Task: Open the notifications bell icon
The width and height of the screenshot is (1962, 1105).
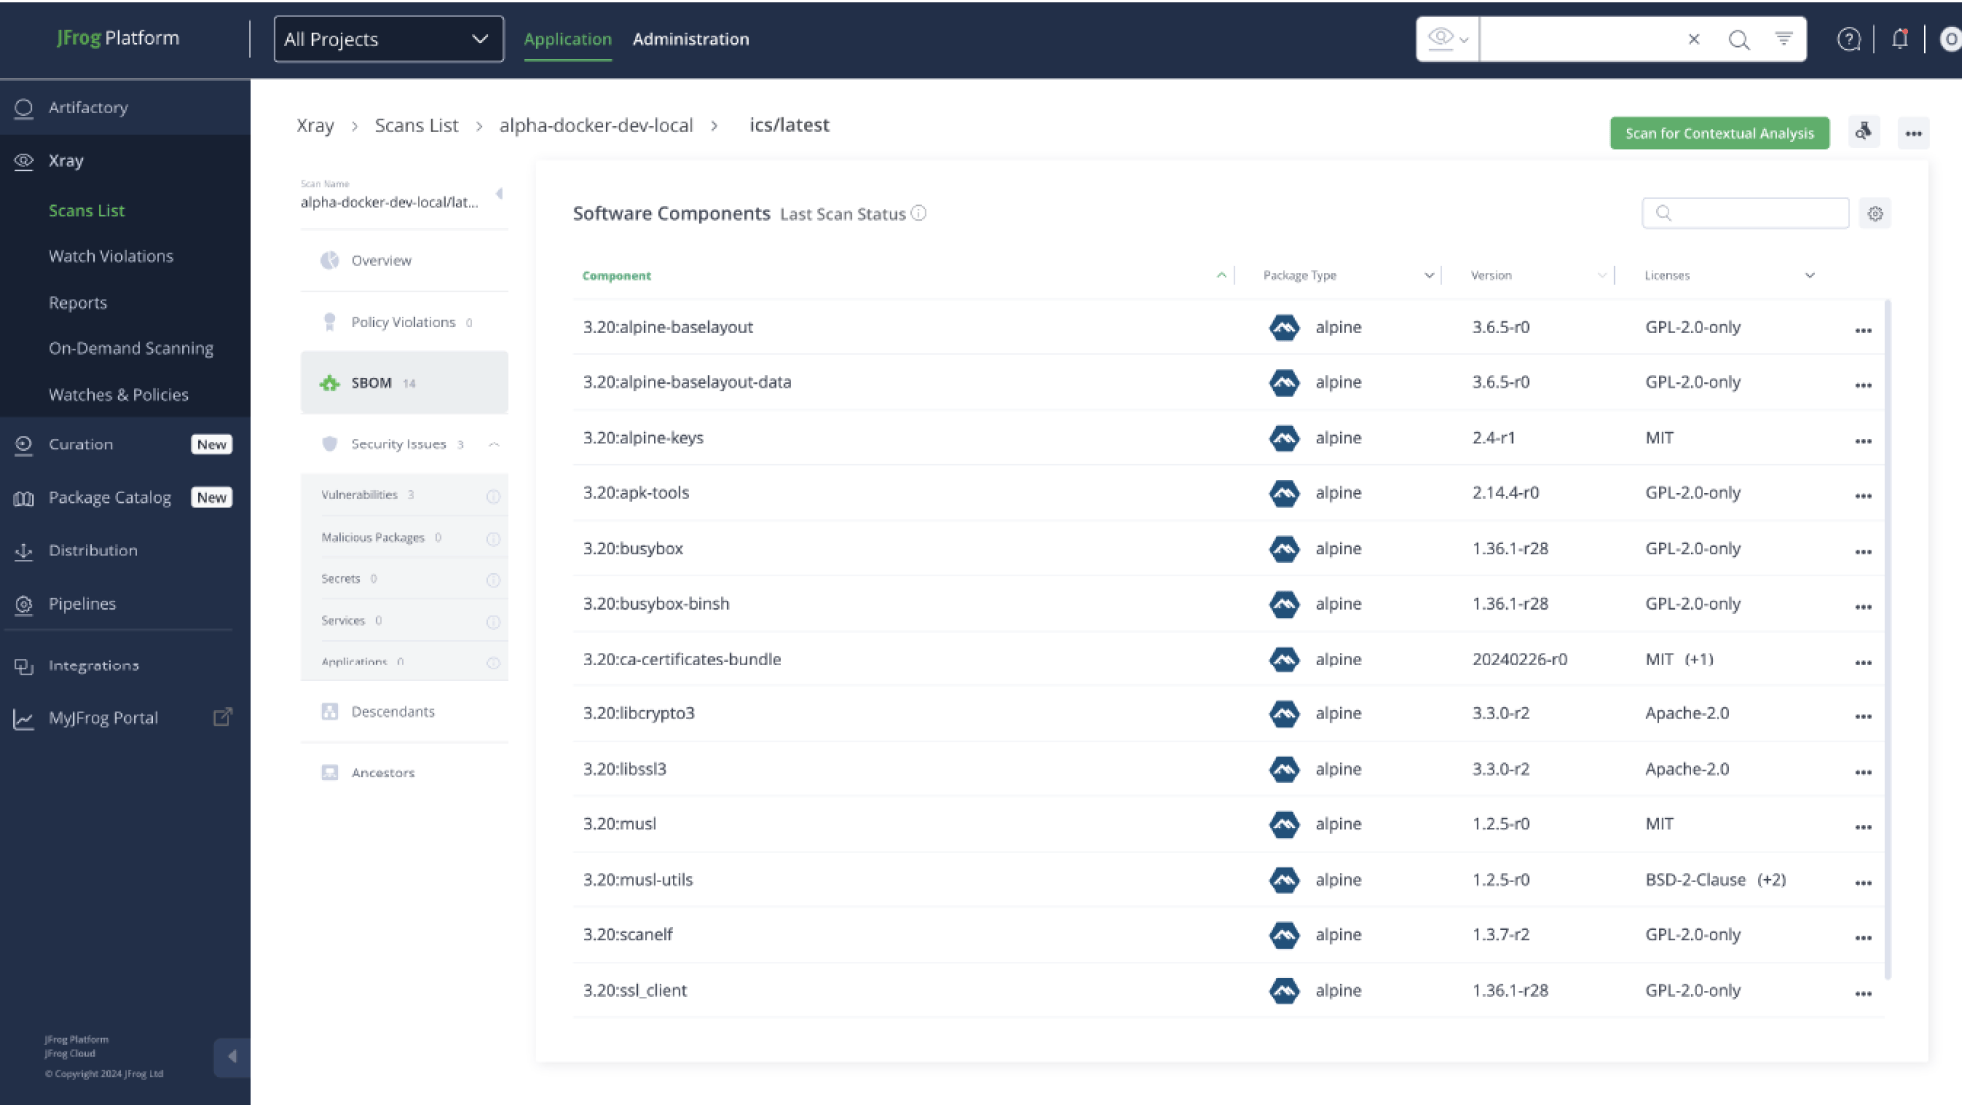Action: (1900, 39)
